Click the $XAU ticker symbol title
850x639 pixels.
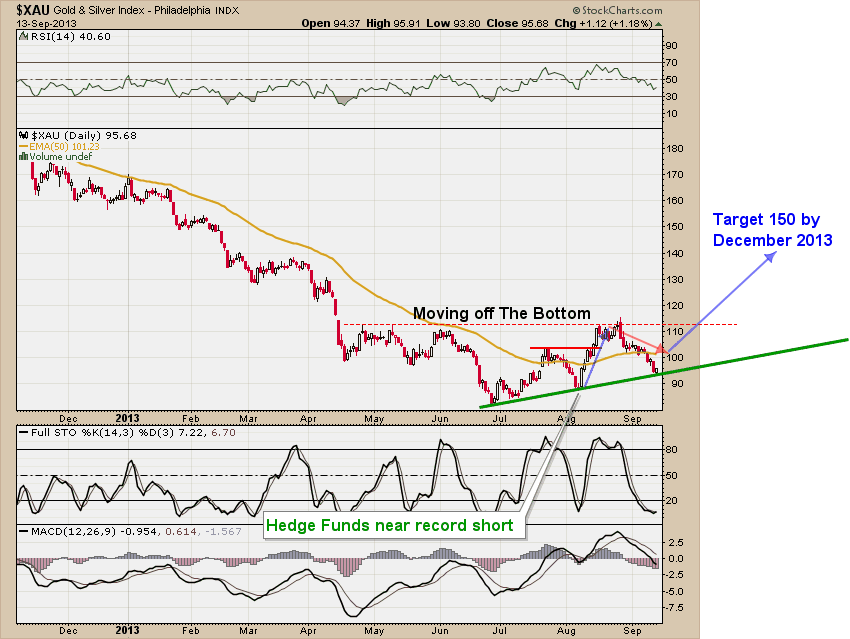[32, 9]
